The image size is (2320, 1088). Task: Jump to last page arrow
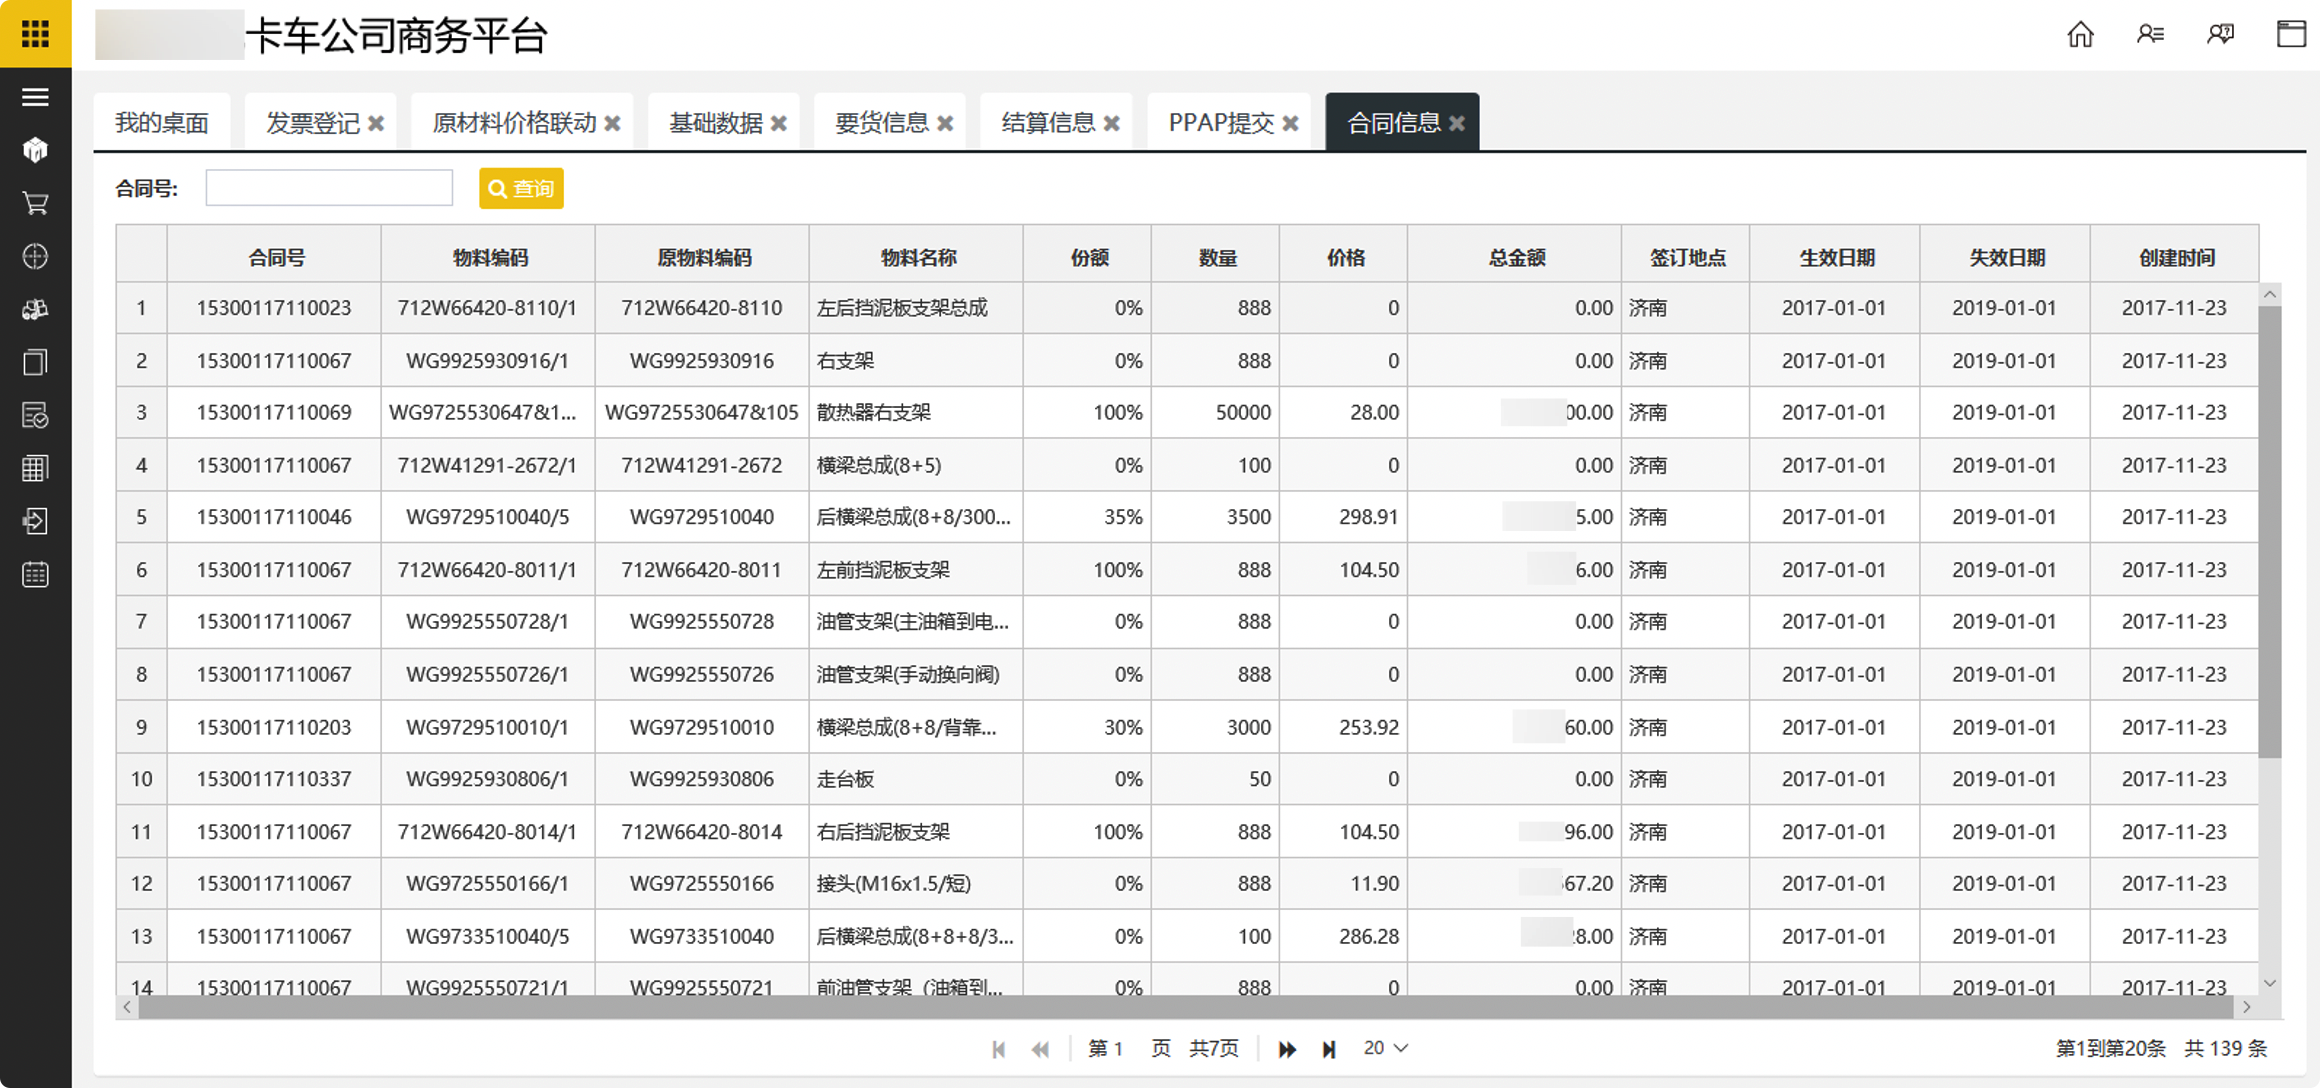1329,1049
